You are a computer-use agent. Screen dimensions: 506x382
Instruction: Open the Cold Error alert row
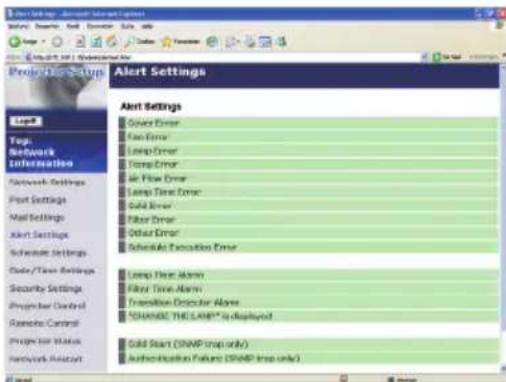[x=309, y=206]
